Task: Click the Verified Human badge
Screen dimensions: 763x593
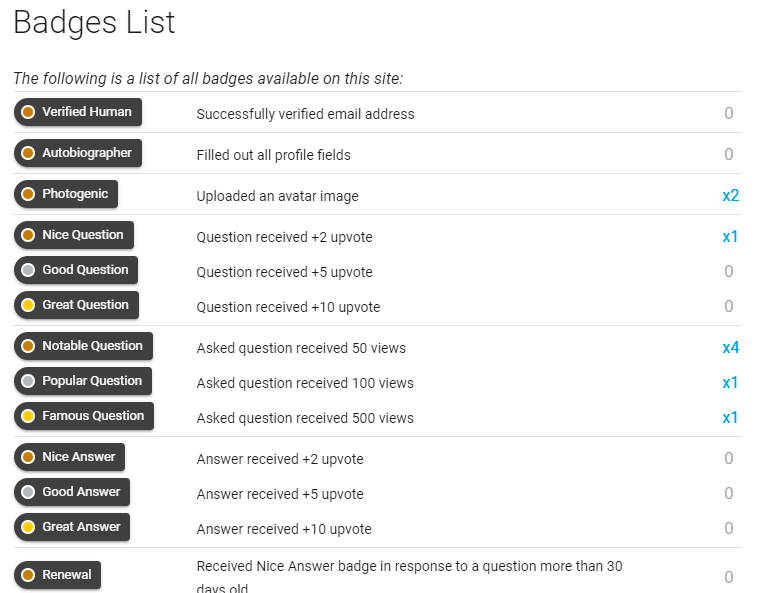Action: click(78, 112)
